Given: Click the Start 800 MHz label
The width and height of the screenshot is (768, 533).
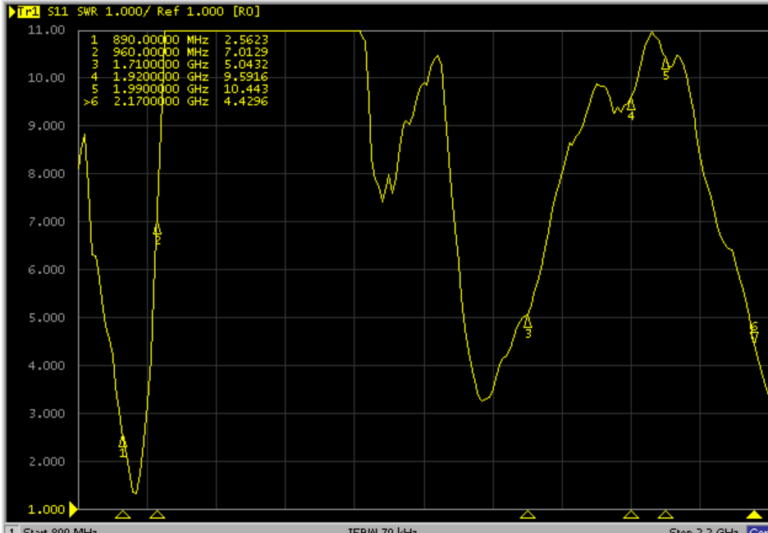Looking at the screenshot, I should pyautogui.click(x=60, y=531).
